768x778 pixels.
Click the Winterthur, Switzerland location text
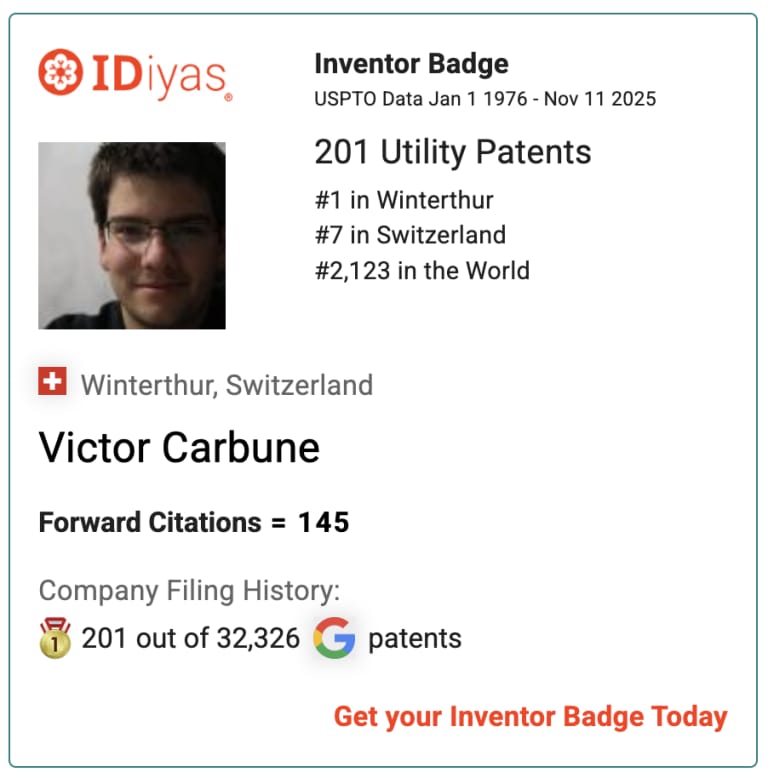(227, 385)
